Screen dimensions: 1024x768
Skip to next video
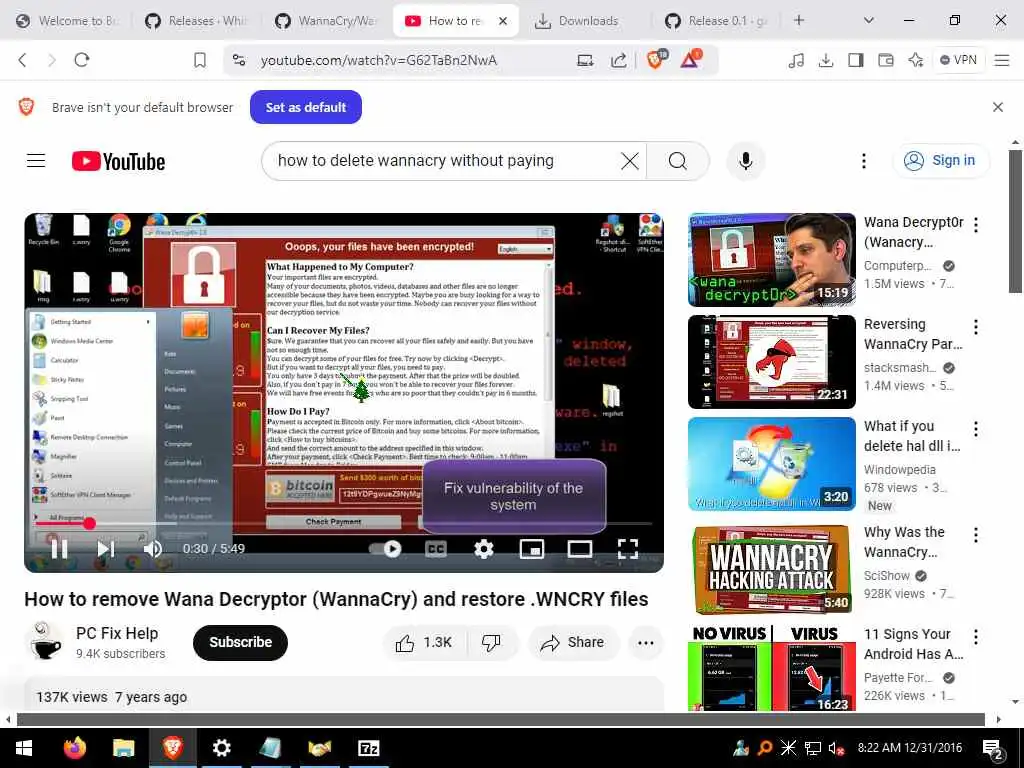(105, 549)
